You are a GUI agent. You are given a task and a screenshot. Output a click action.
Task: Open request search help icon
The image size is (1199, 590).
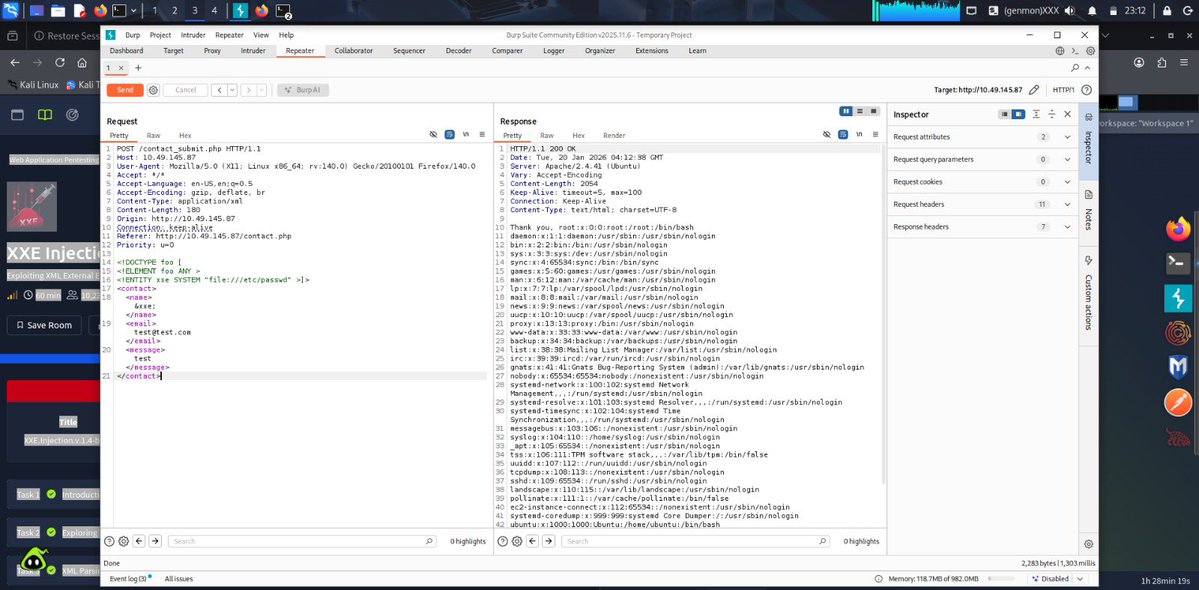[109, 541]
